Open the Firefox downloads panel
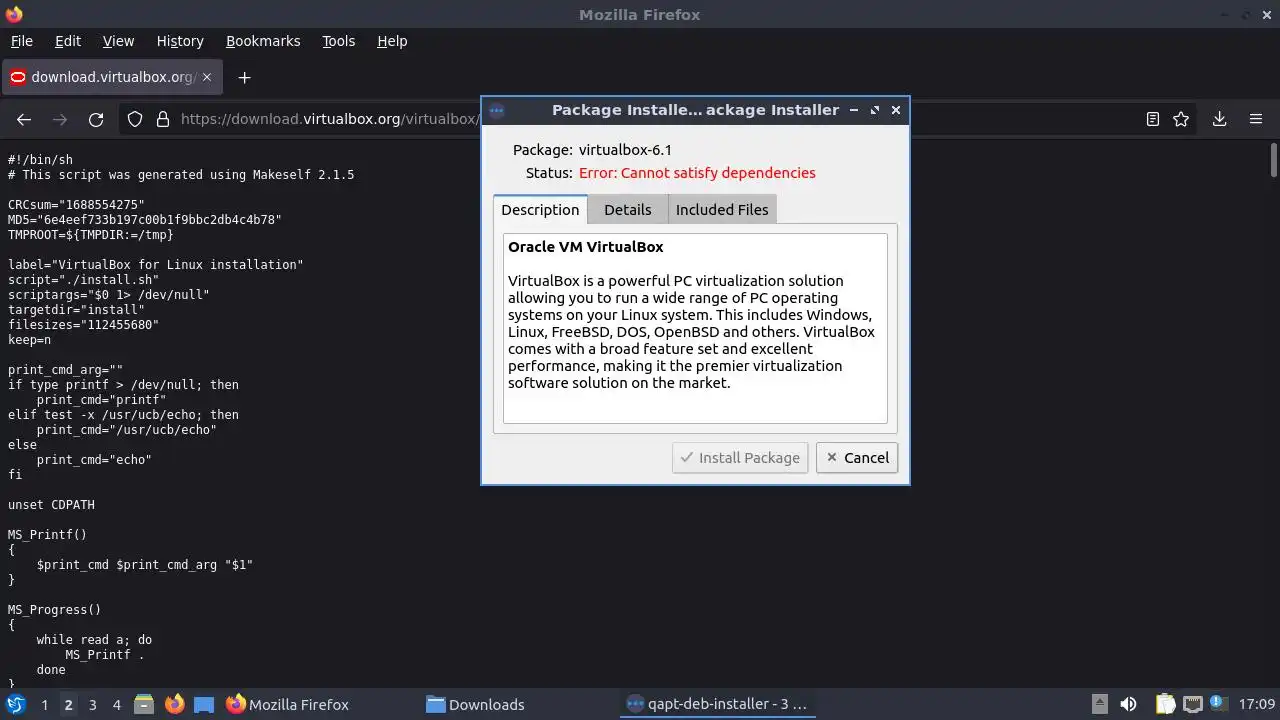This screenshot has height=720, width=1280. tap(1219, 119)
